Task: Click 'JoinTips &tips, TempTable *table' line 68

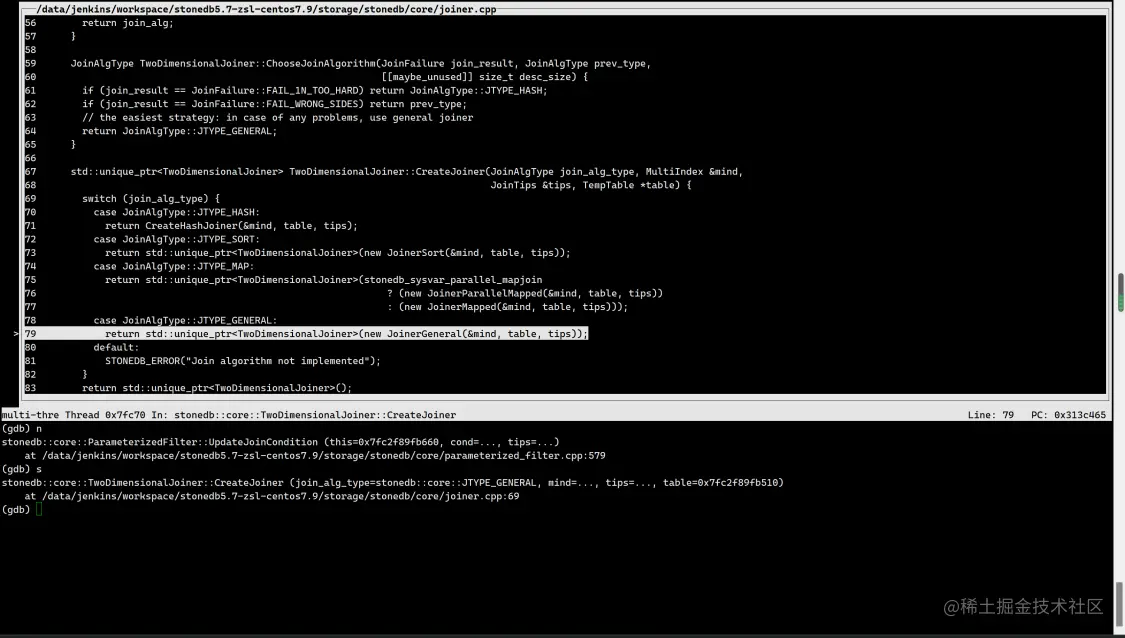Action: [590, 185]
